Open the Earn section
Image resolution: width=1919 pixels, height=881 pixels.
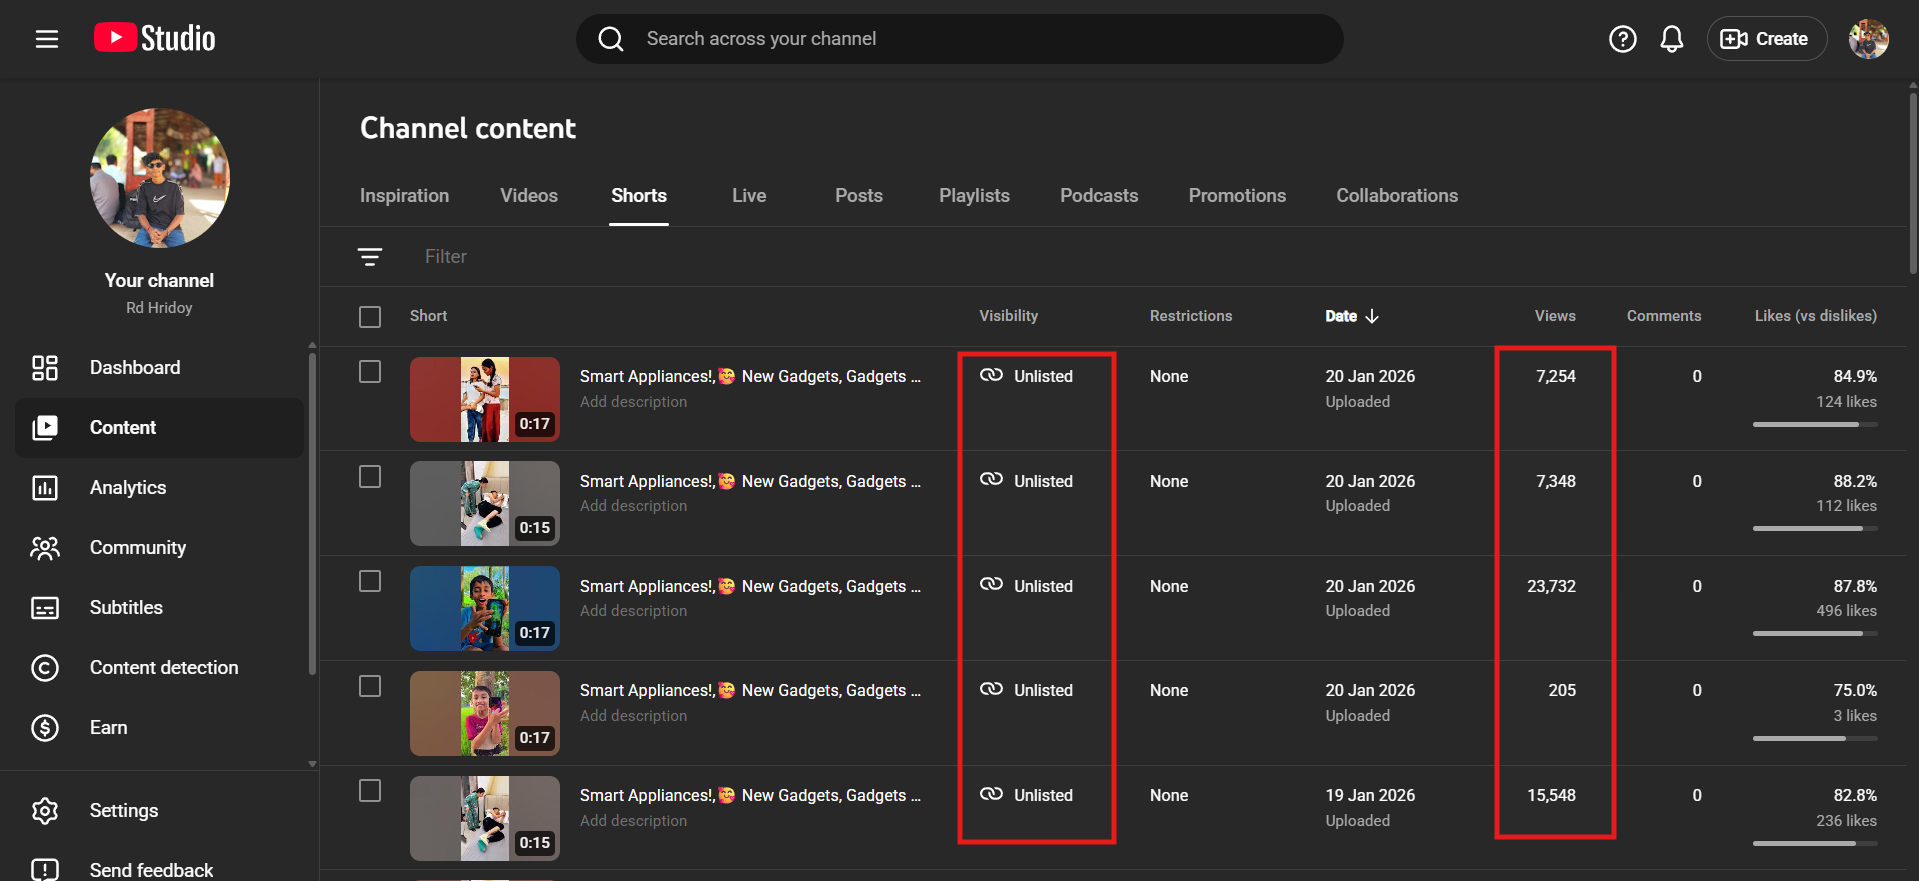tap(108, 728)
